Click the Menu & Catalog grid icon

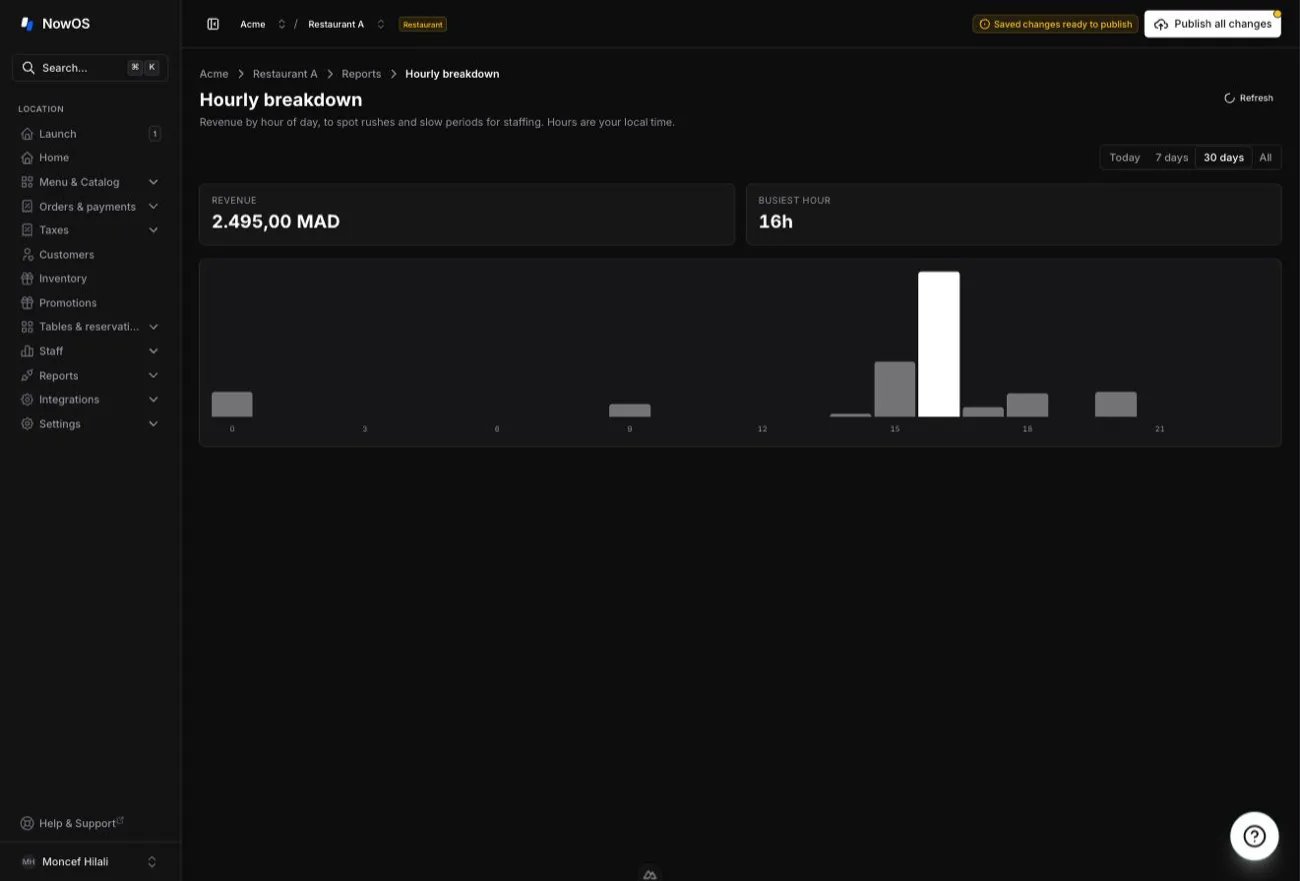[27, 182]
